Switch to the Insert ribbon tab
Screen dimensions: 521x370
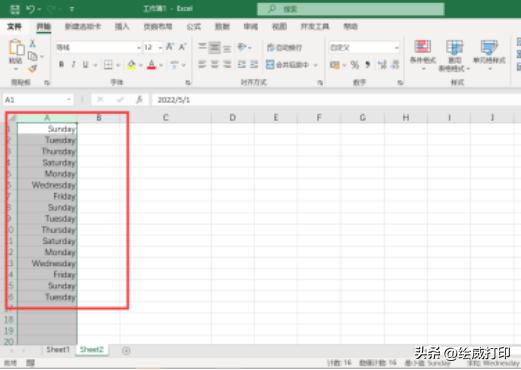pos(122,26)
